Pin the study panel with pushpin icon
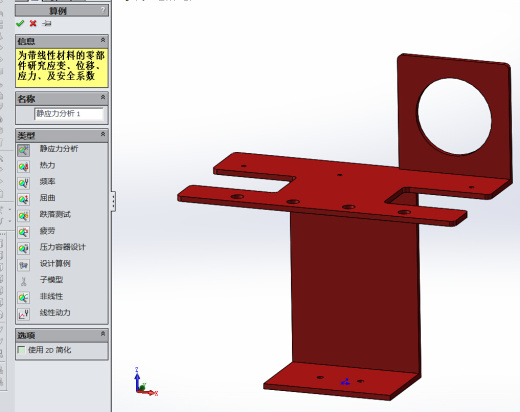 pyautogui.click(x=47, y=23)
